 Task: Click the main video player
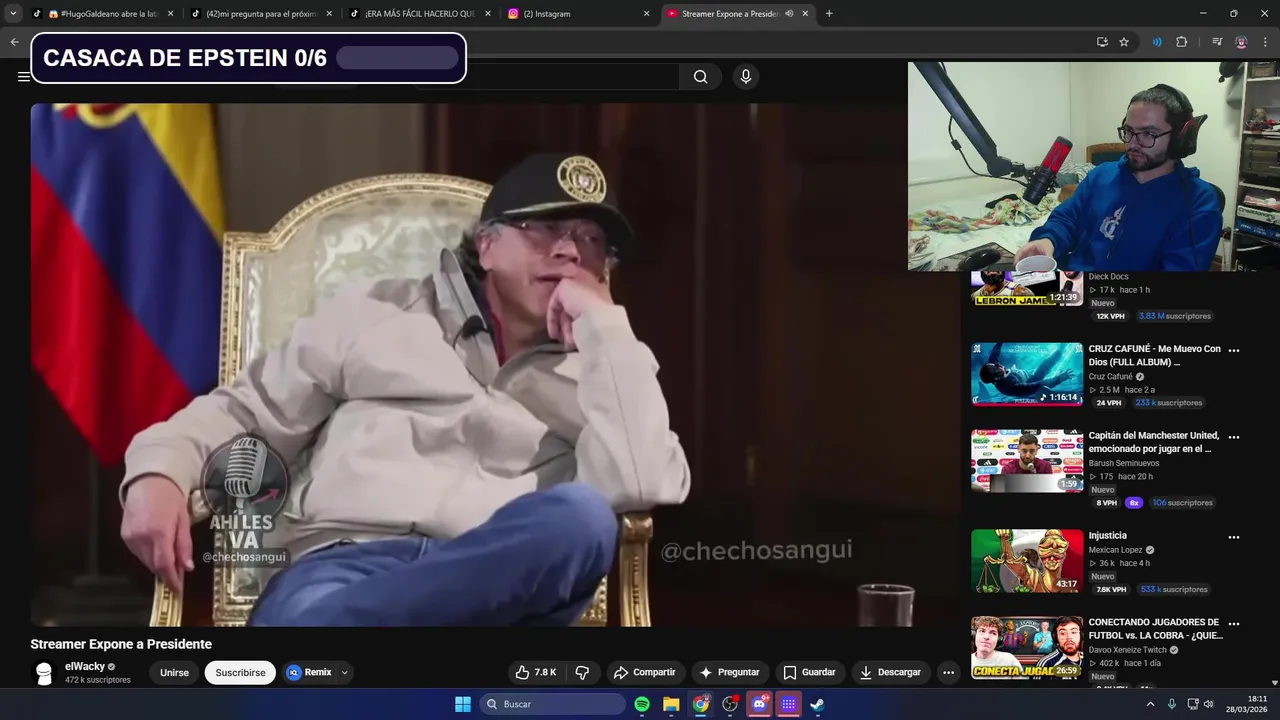(x=495, y=365)
